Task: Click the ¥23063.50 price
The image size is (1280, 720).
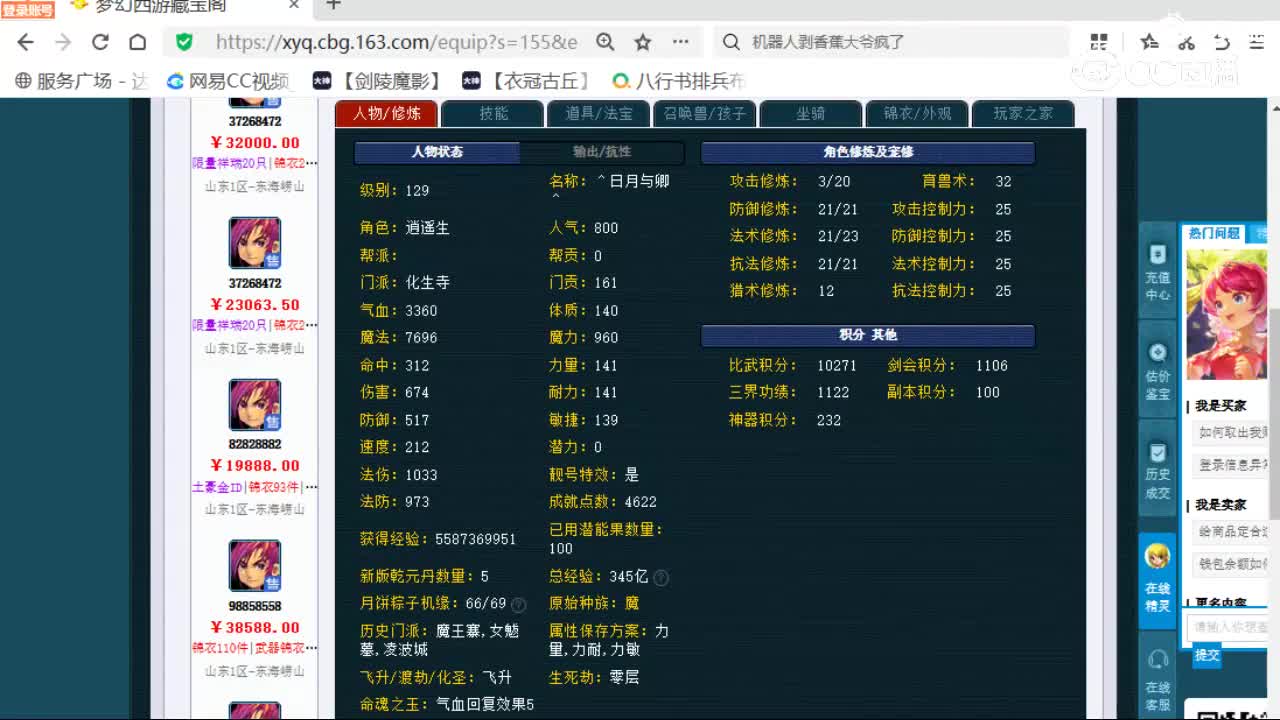Action: (255, 305)
